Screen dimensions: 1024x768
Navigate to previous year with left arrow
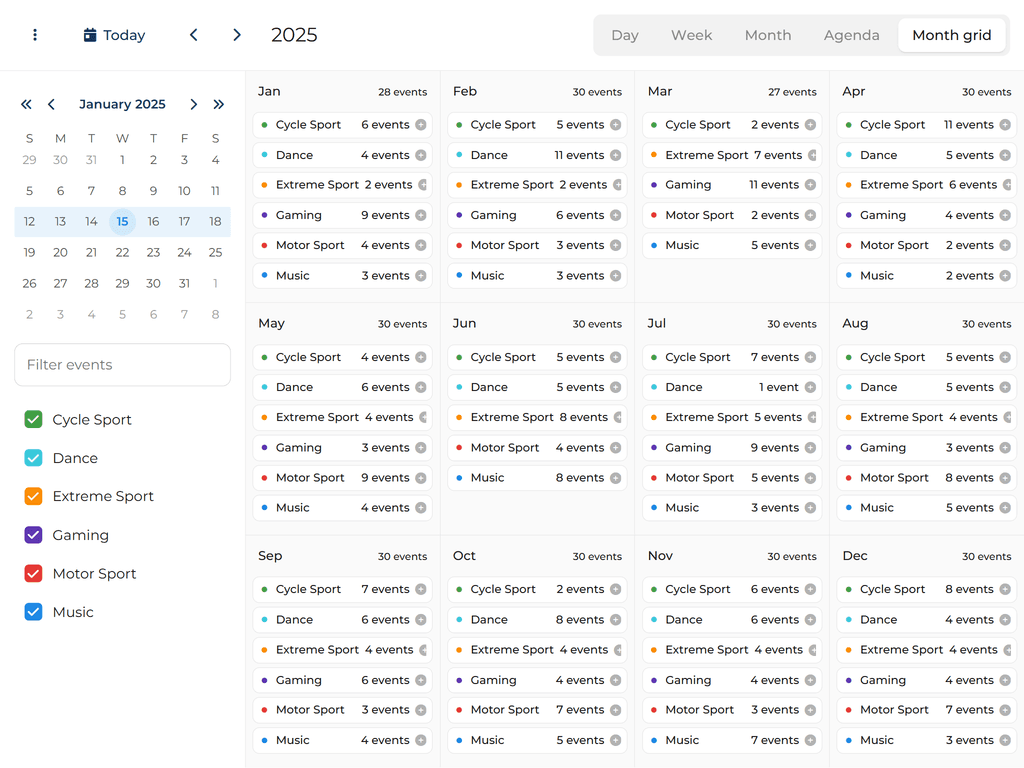193,34
